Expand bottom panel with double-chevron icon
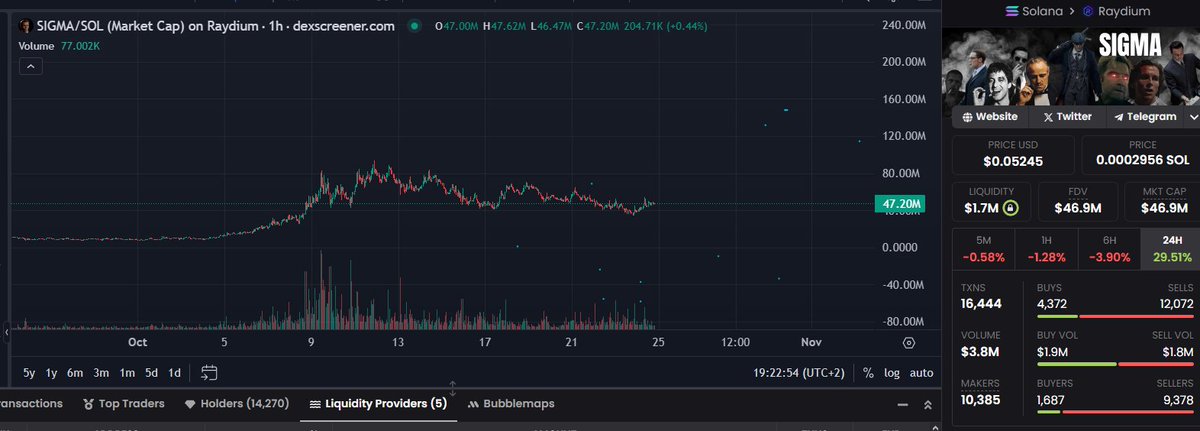 coord(927,404)
